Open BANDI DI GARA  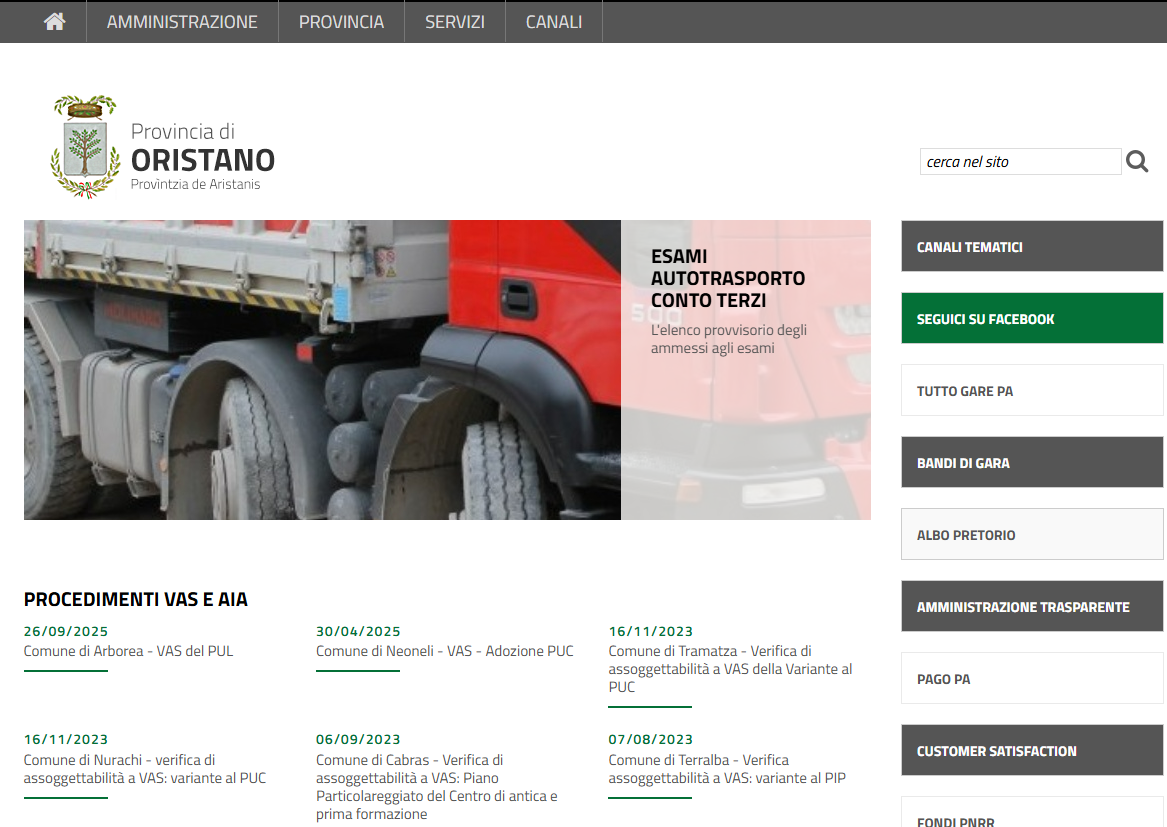pos(1031,461)
